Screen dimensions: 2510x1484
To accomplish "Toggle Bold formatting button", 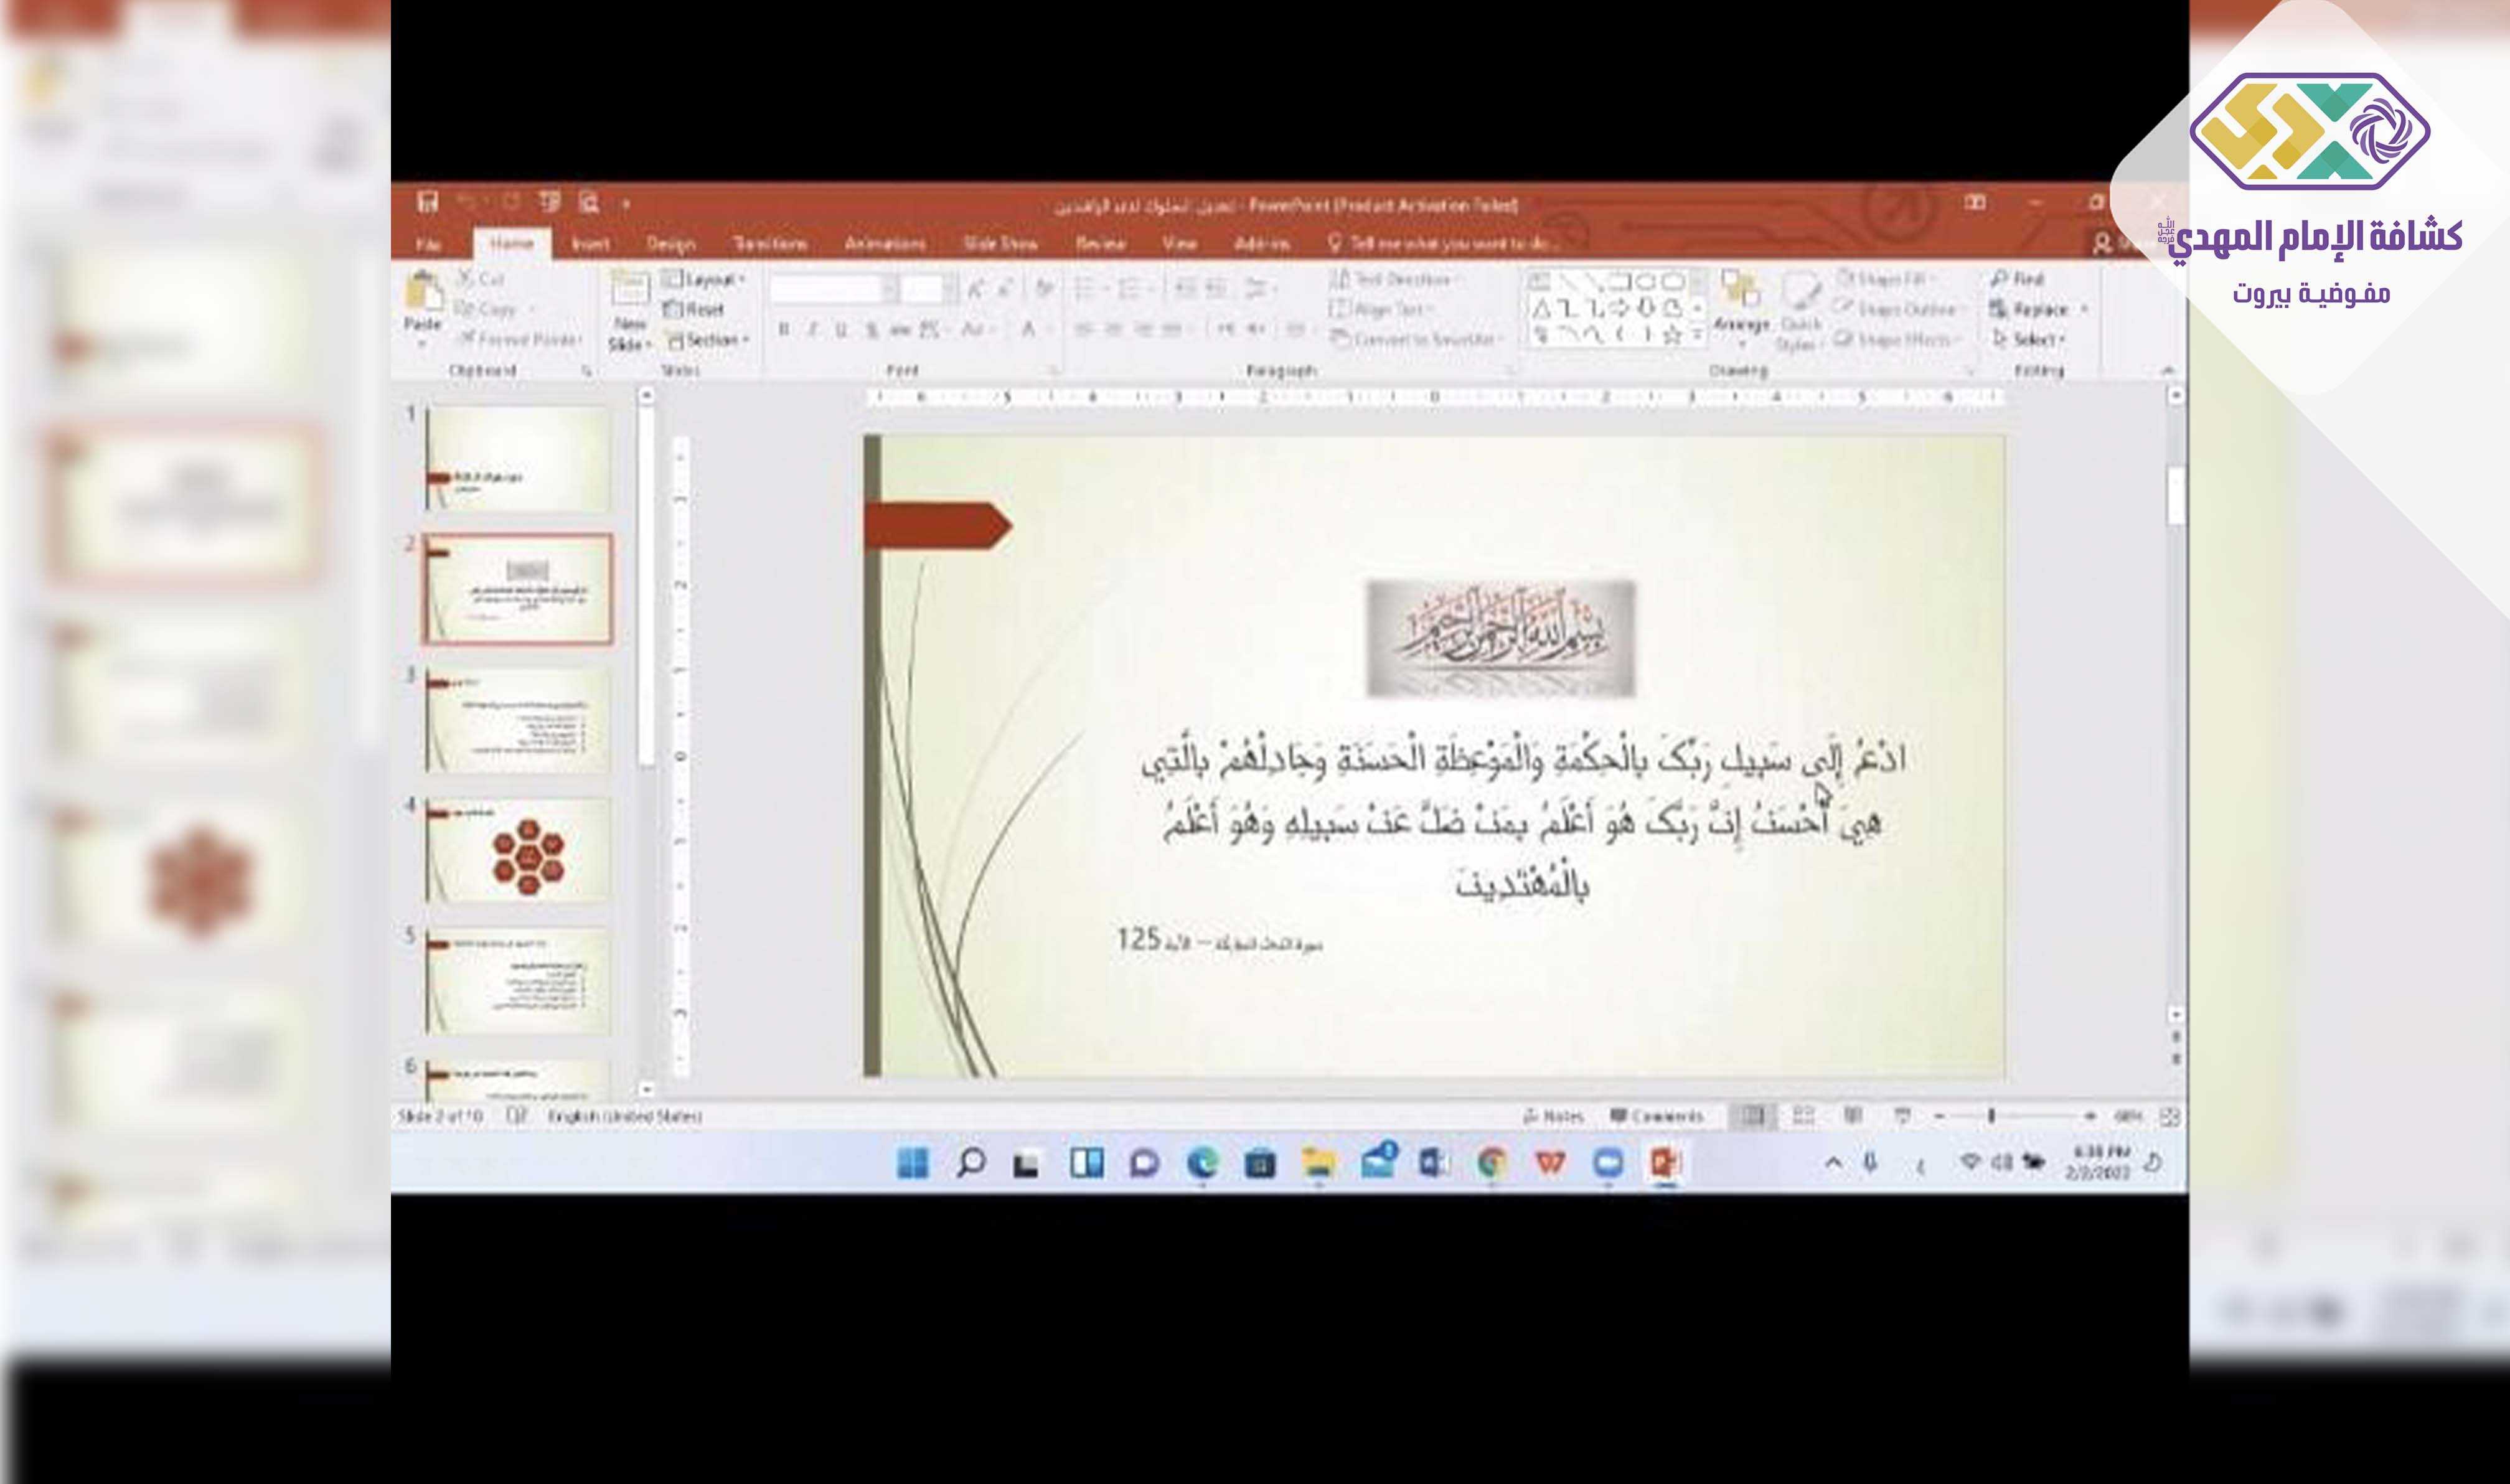I will point(784,329).
